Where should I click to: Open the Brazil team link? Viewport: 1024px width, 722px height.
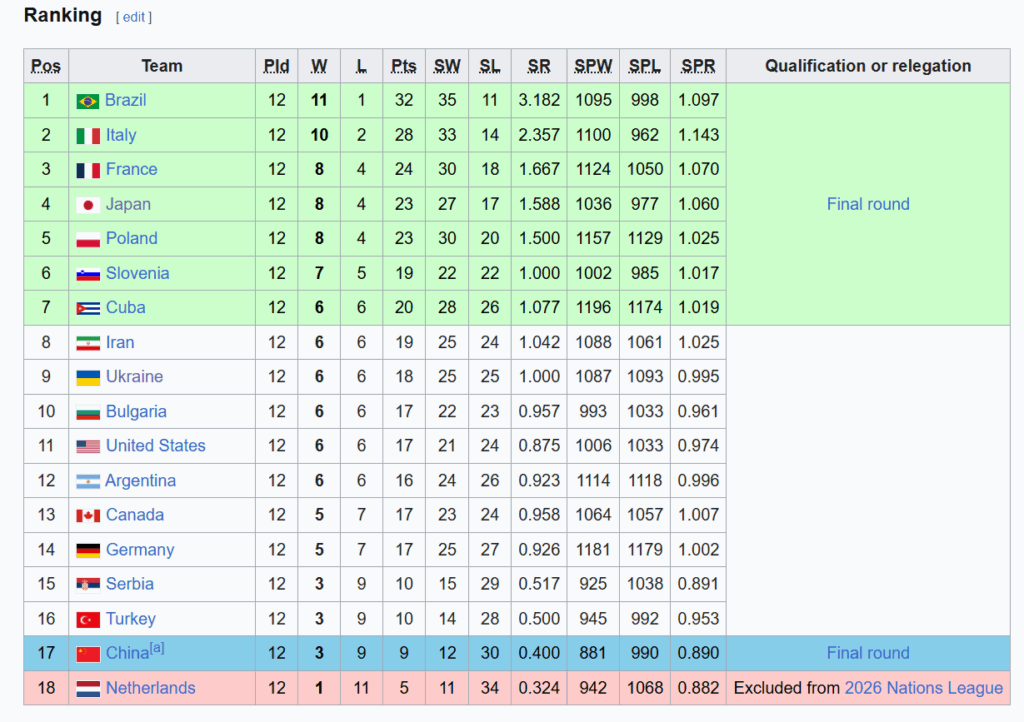tap(125, 100)
